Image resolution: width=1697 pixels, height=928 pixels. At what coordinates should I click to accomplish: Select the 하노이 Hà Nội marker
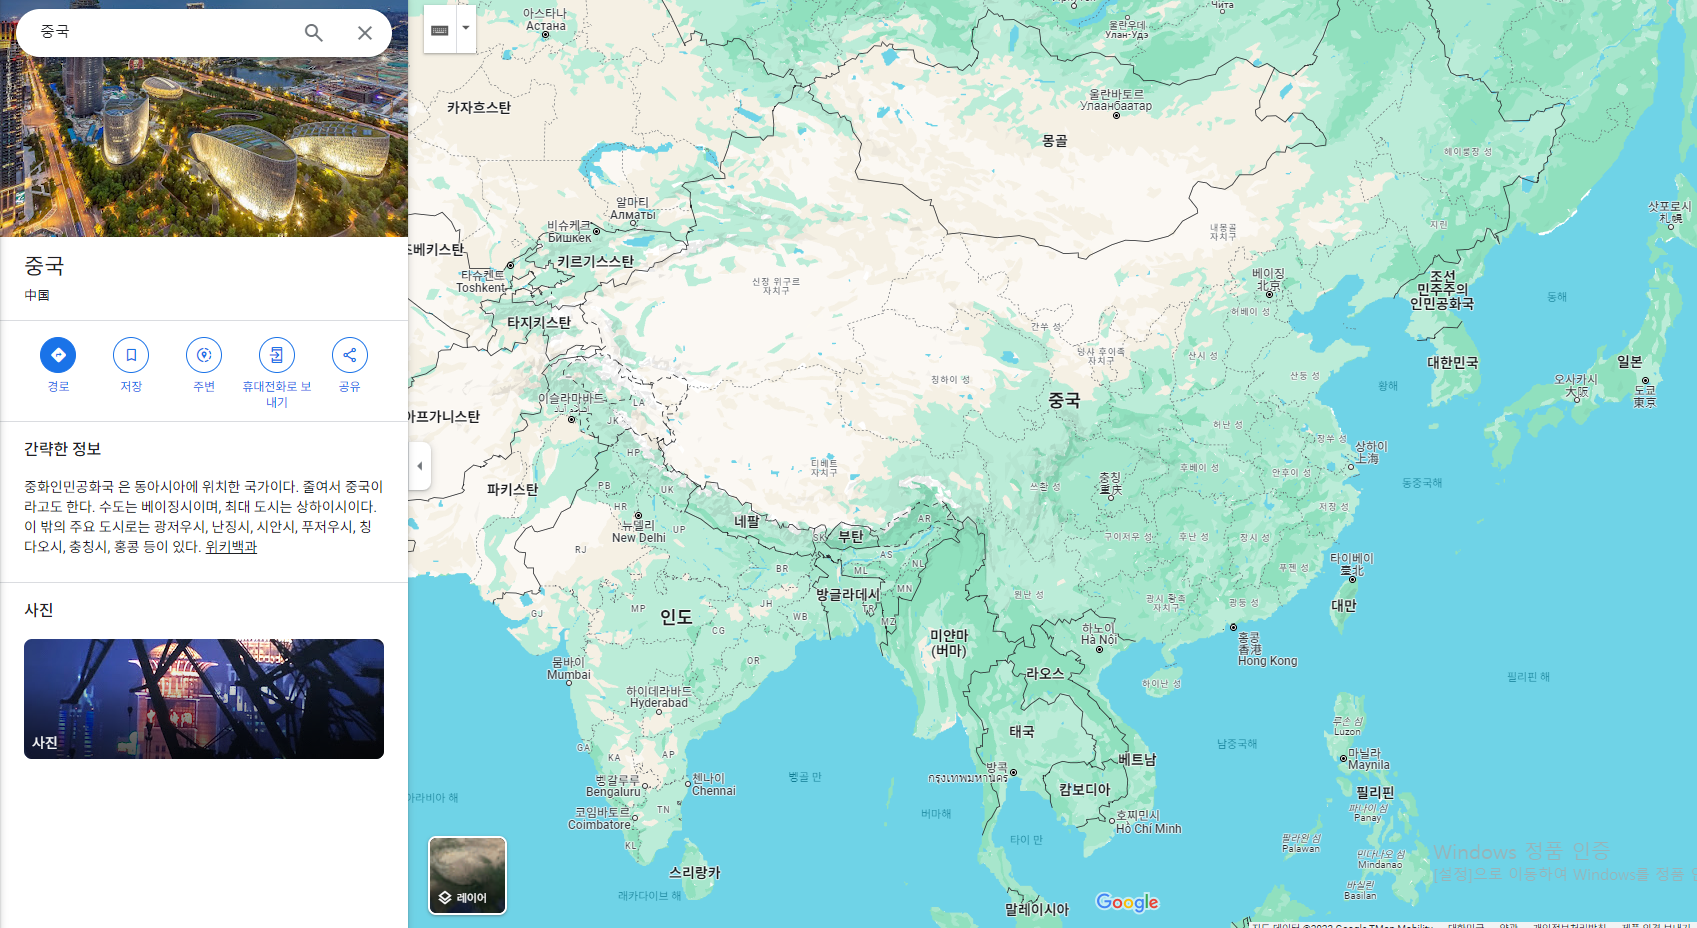tap(1100, 649)
